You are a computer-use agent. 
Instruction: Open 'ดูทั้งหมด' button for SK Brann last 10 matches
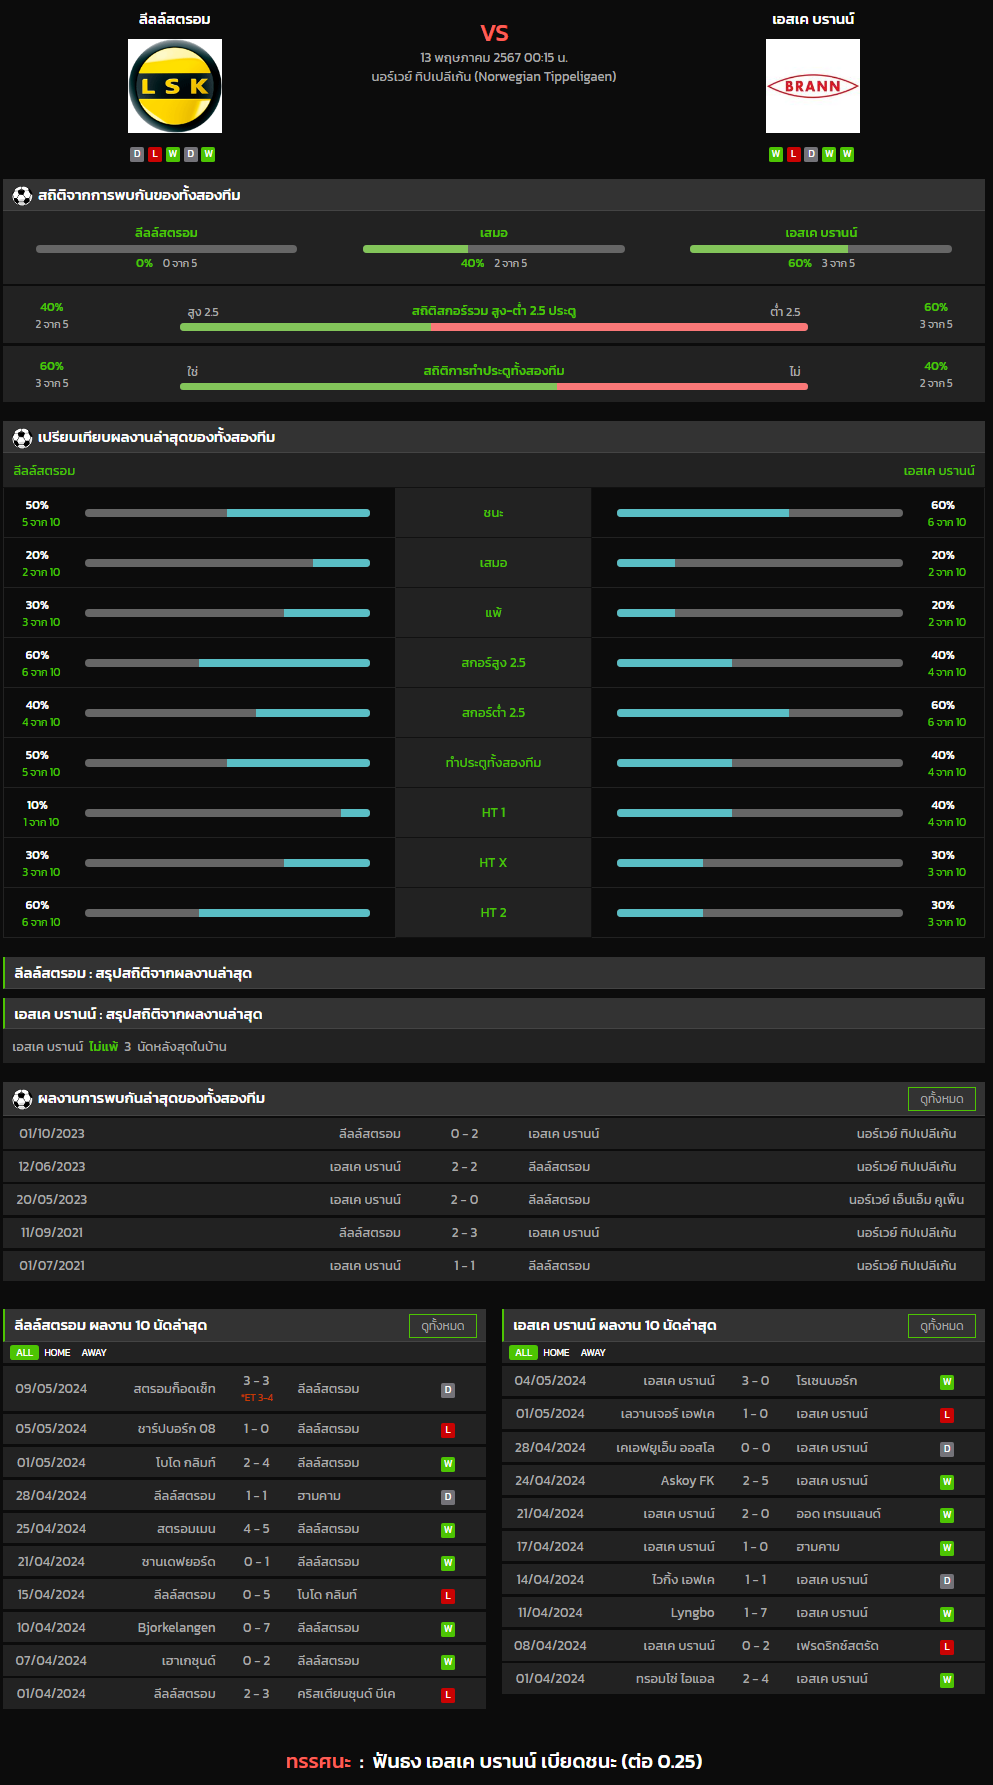942,1326
